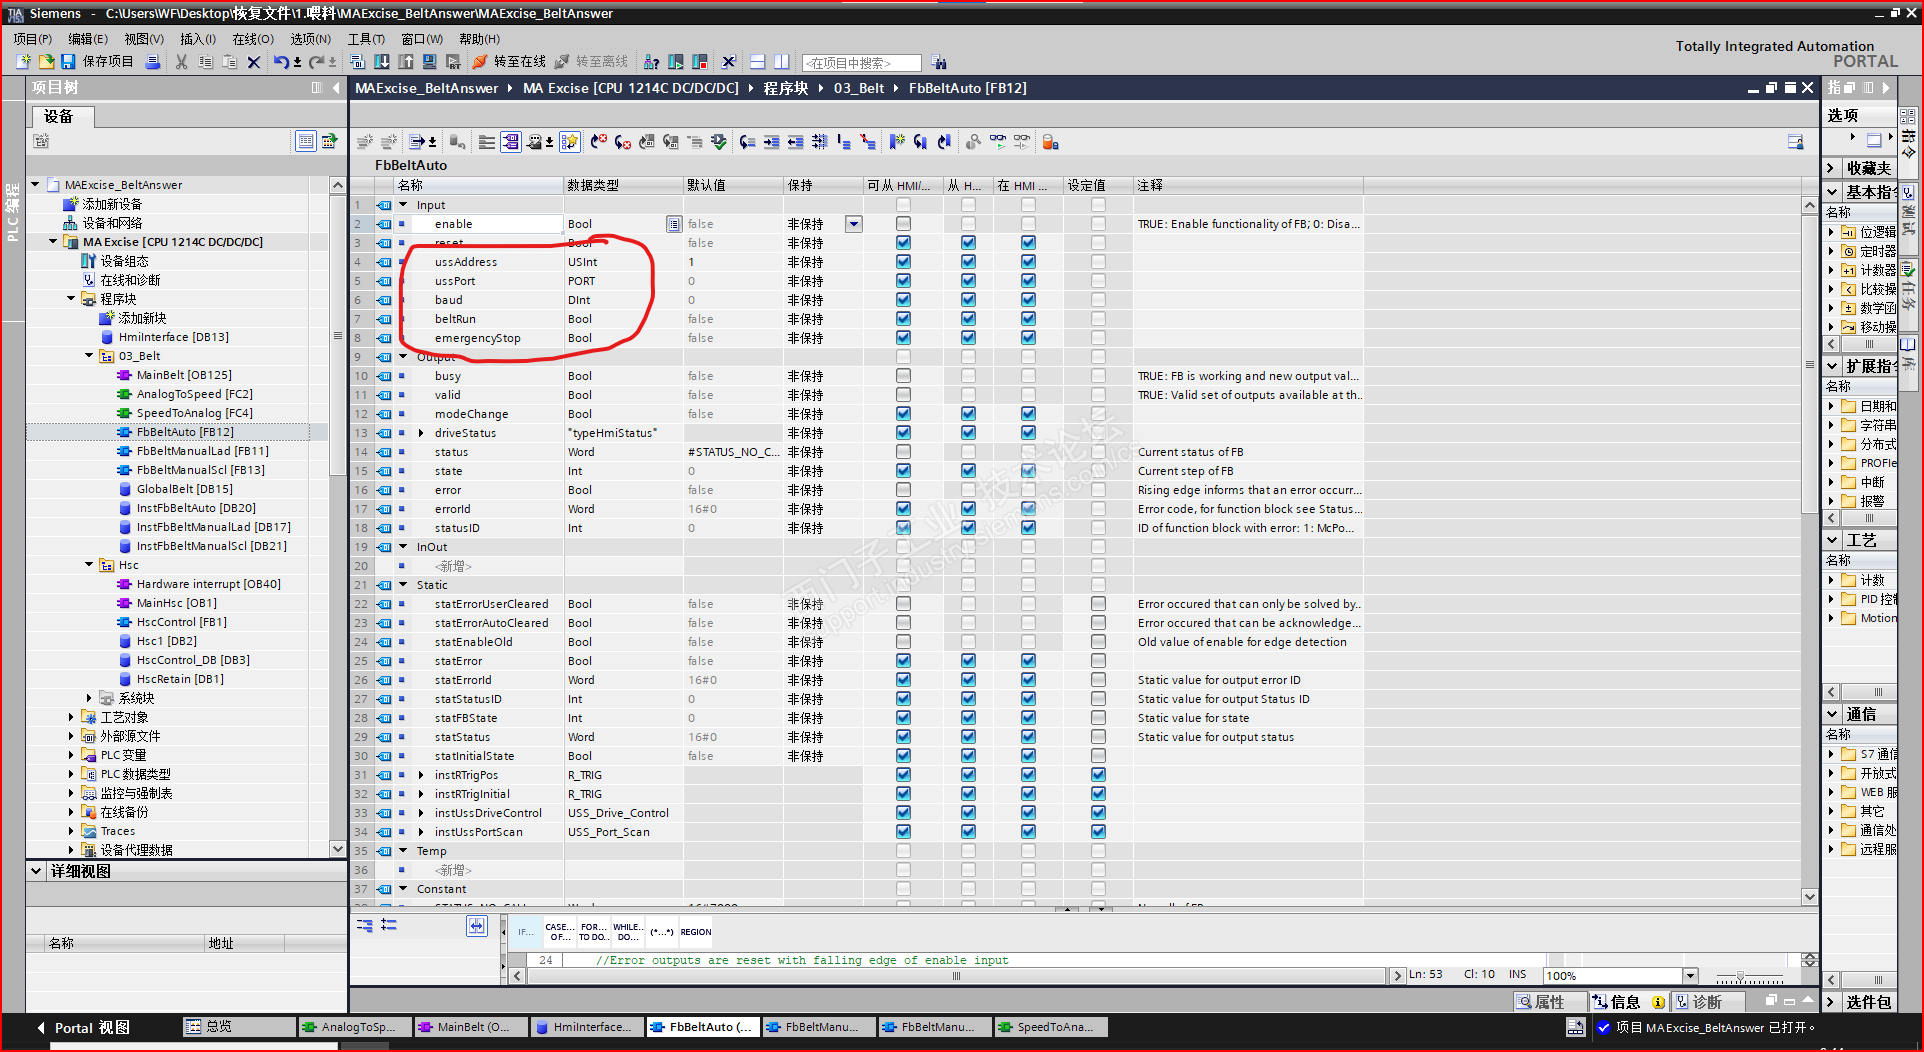Collapse the Input section
The height and width of the screenshot is (1052, 1924).
404,205
